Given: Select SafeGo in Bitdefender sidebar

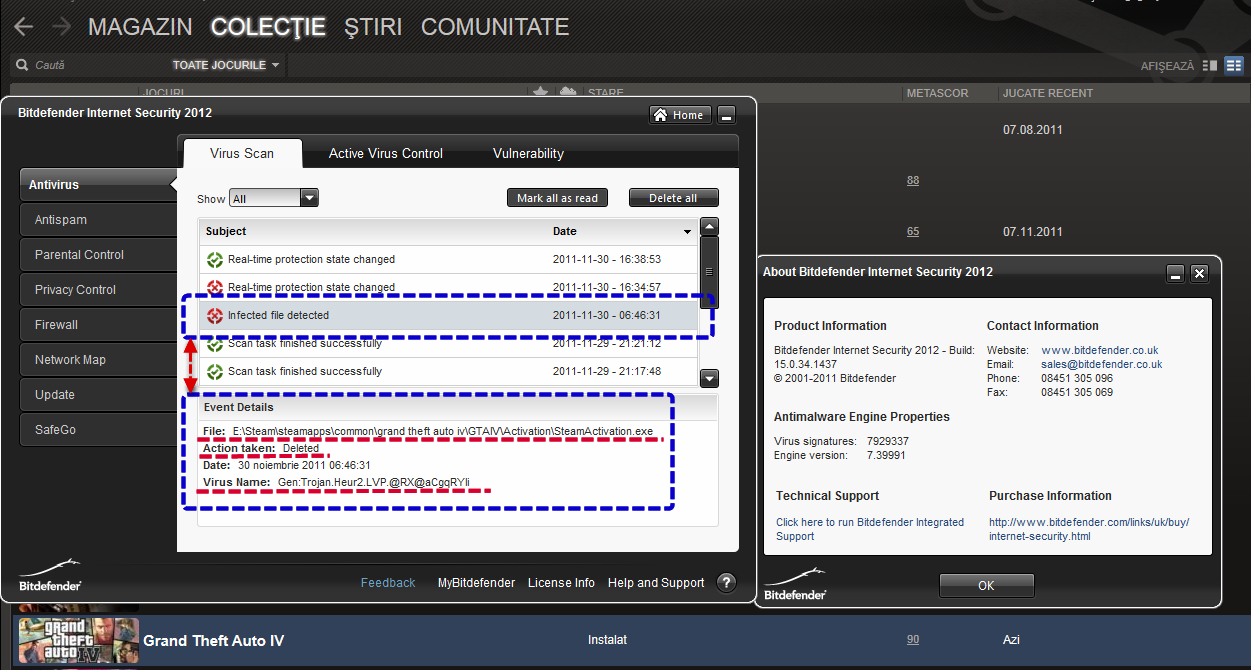Looking at the screenshot, I should pyautogui.click(x=98, y=430).
